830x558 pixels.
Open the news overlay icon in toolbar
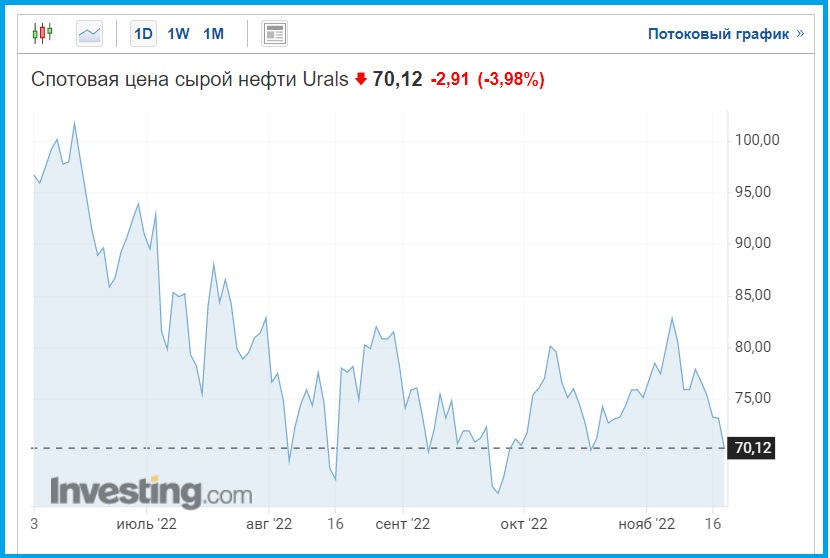(274, 34)
